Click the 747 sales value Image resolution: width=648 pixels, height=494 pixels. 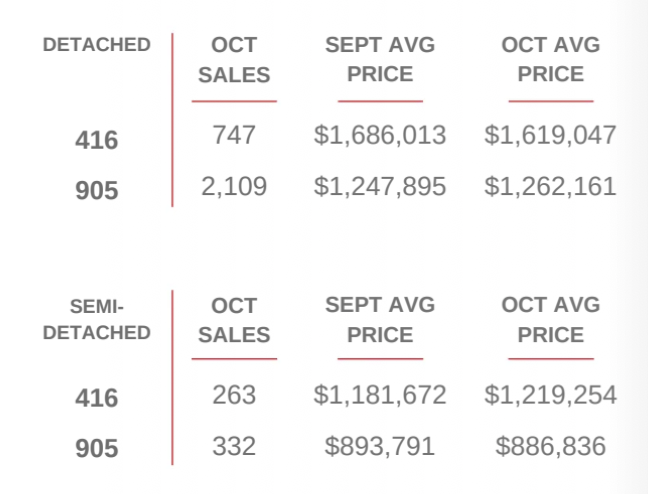(234, 135)
